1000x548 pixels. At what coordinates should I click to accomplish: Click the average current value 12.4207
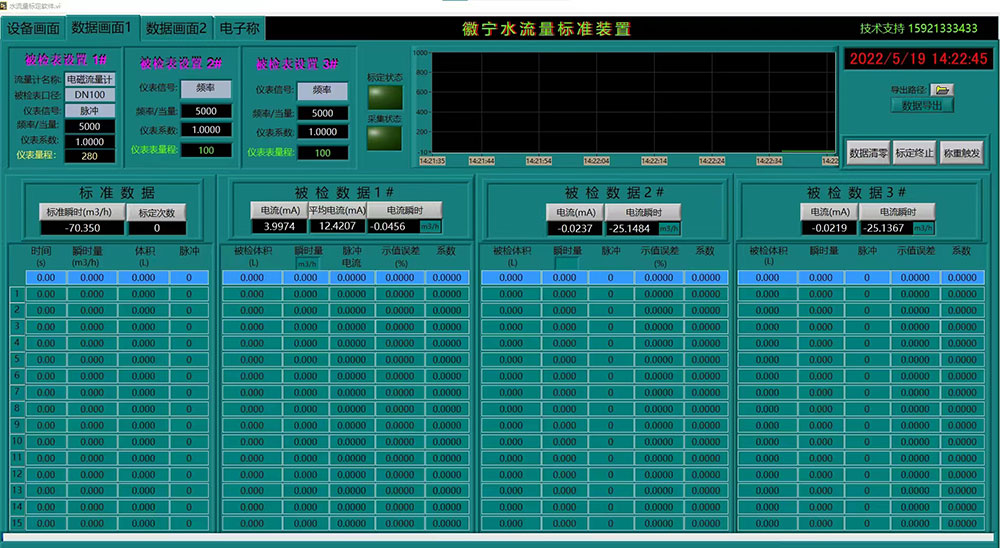pos(337,226)
